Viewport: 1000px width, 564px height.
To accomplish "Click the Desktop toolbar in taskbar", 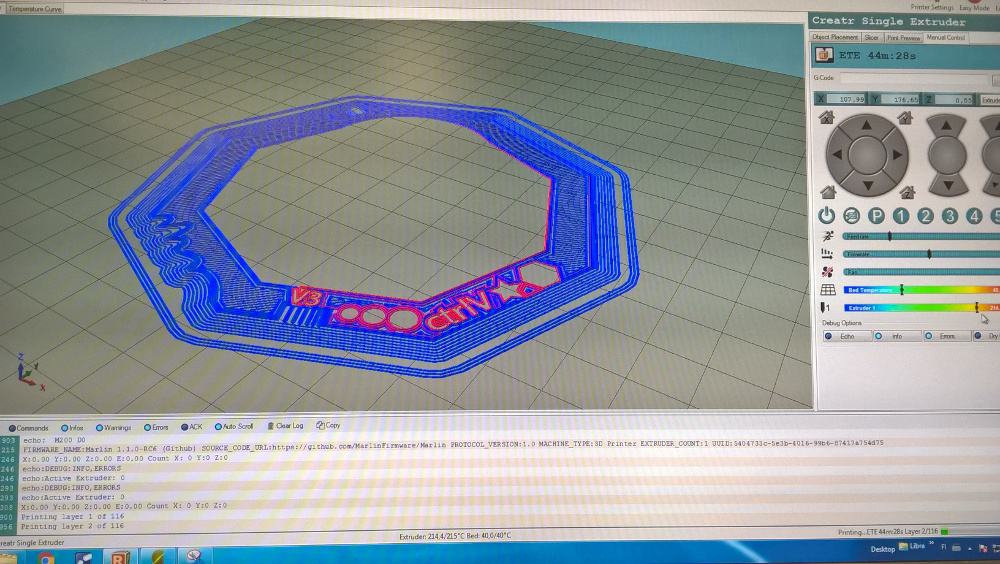I will (883, 549).
